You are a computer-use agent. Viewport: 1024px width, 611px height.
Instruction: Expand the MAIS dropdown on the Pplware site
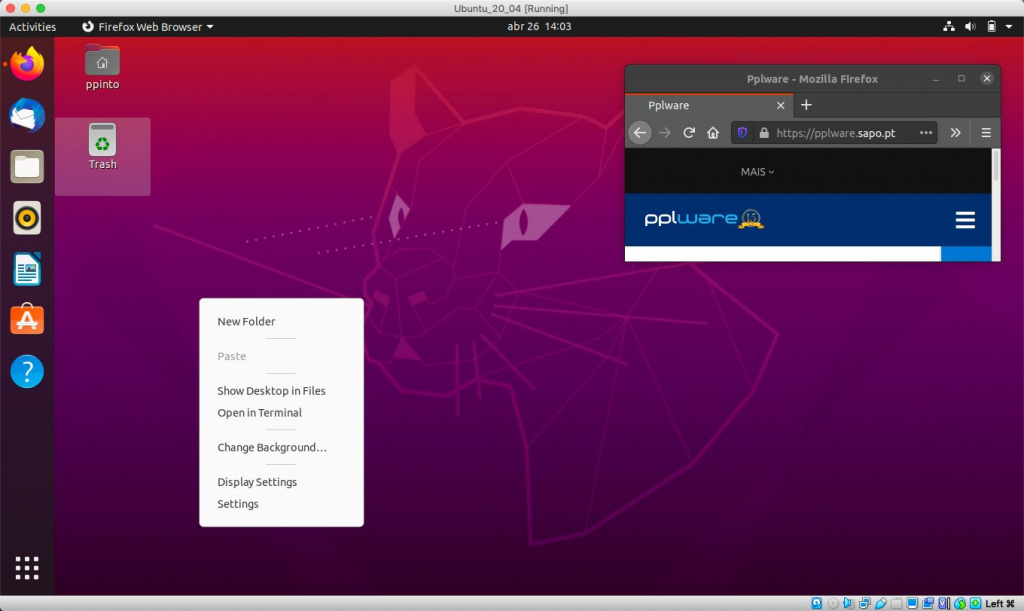tap(757, 171)
